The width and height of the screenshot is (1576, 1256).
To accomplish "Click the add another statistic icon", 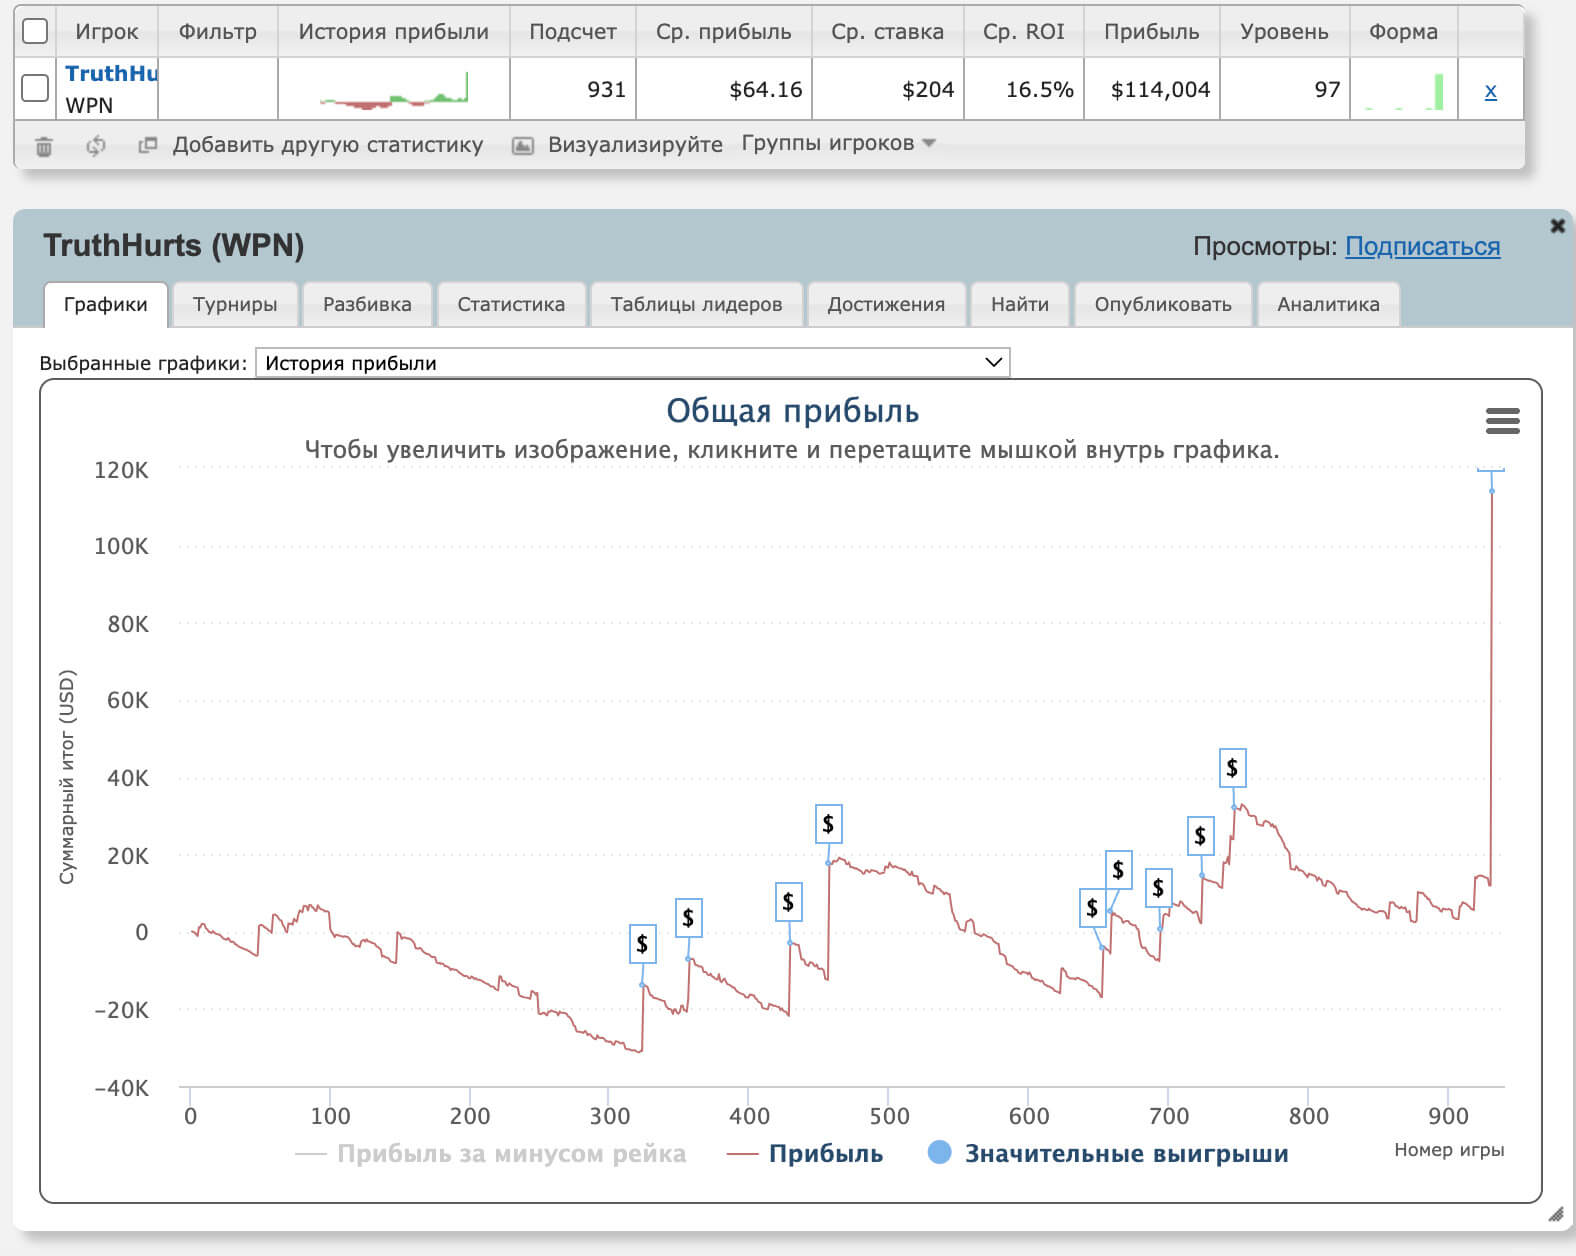I will [x=148, y=145].
